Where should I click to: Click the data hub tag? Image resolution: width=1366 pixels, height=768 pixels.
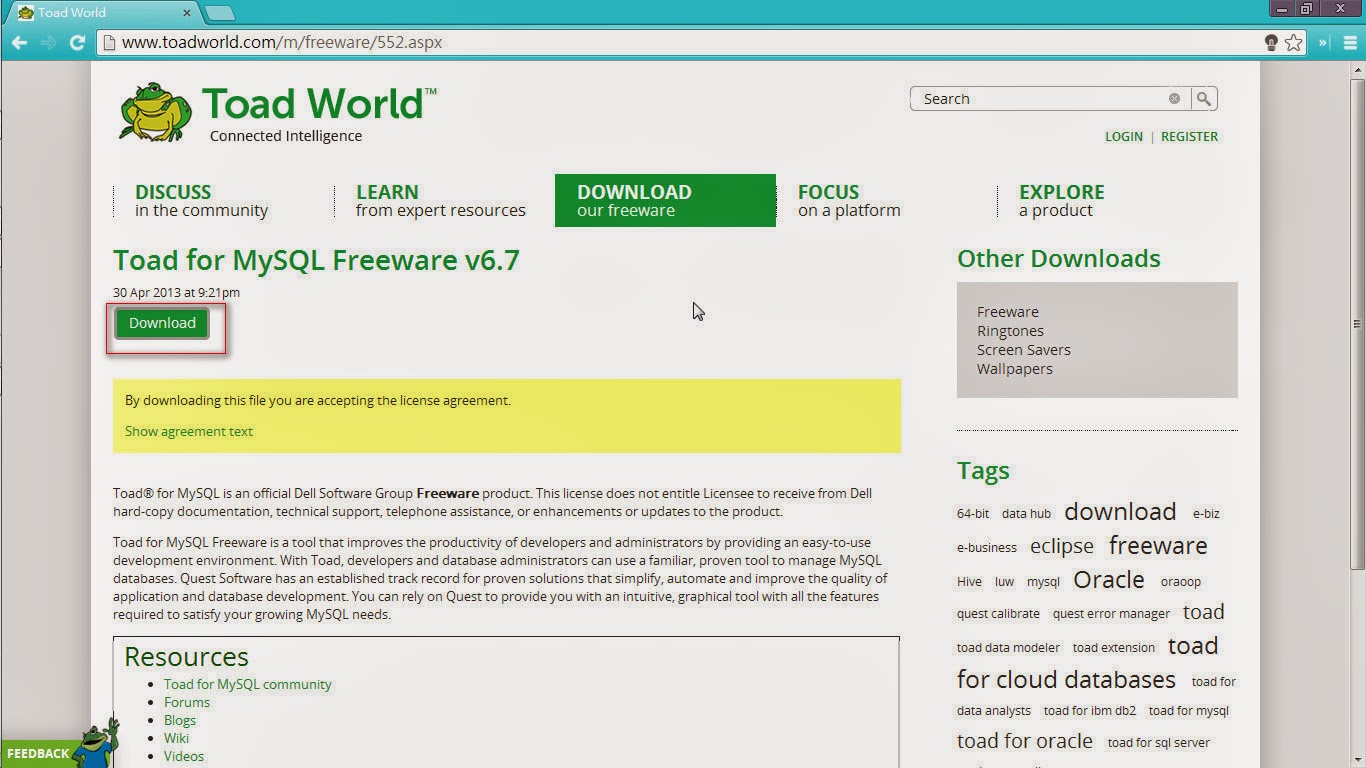(x=1026, y=514)
